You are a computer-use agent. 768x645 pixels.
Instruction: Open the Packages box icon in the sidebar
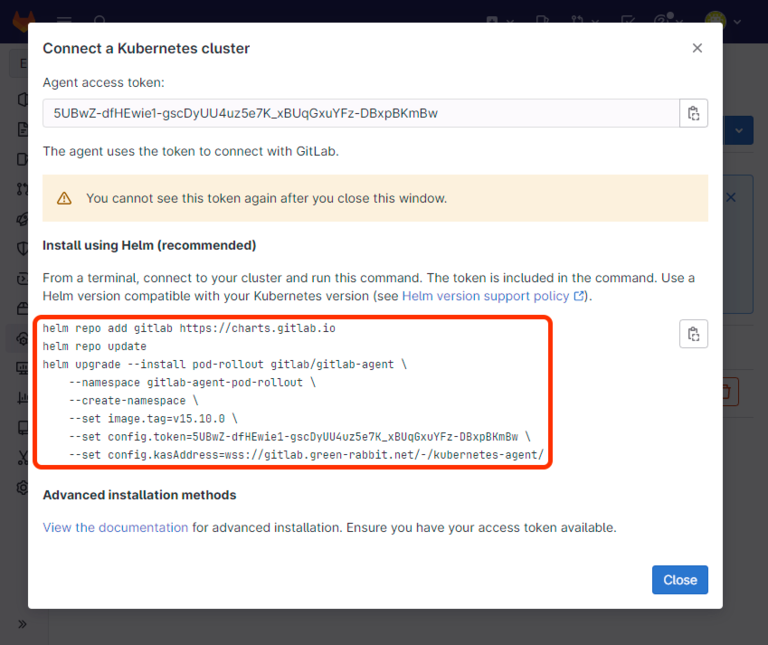22,308
